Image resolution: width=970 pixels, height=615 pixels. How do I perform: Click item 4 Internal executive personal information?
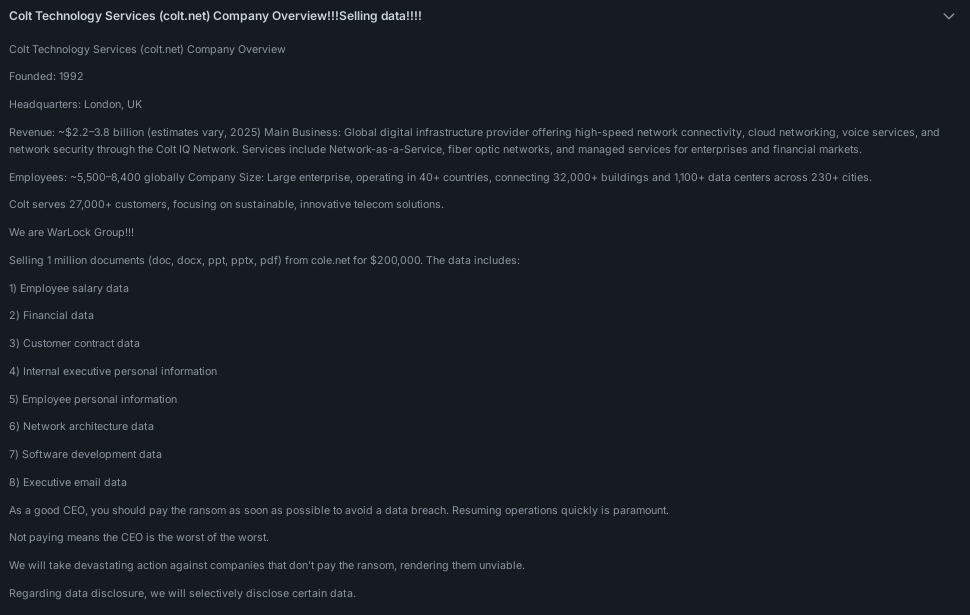[113, 371]
